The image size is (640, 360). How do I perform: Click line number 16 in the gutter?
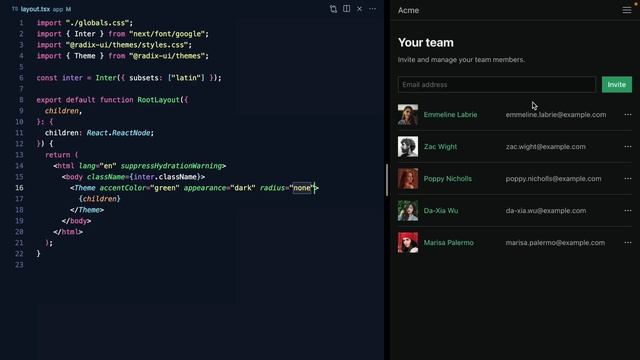click(x=19, y=188)
